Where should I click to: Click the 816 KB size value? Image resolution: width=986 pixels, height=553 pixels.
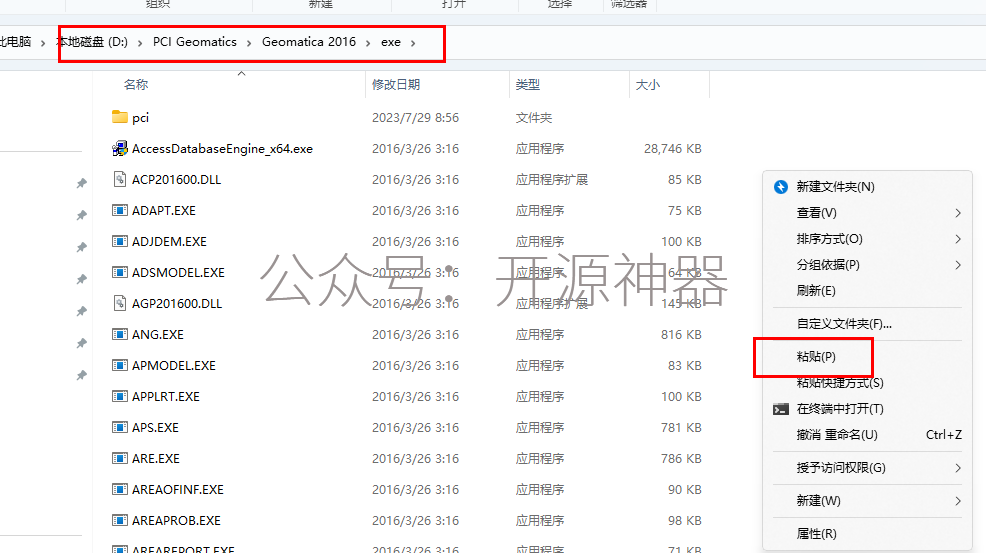pos(681,335)
